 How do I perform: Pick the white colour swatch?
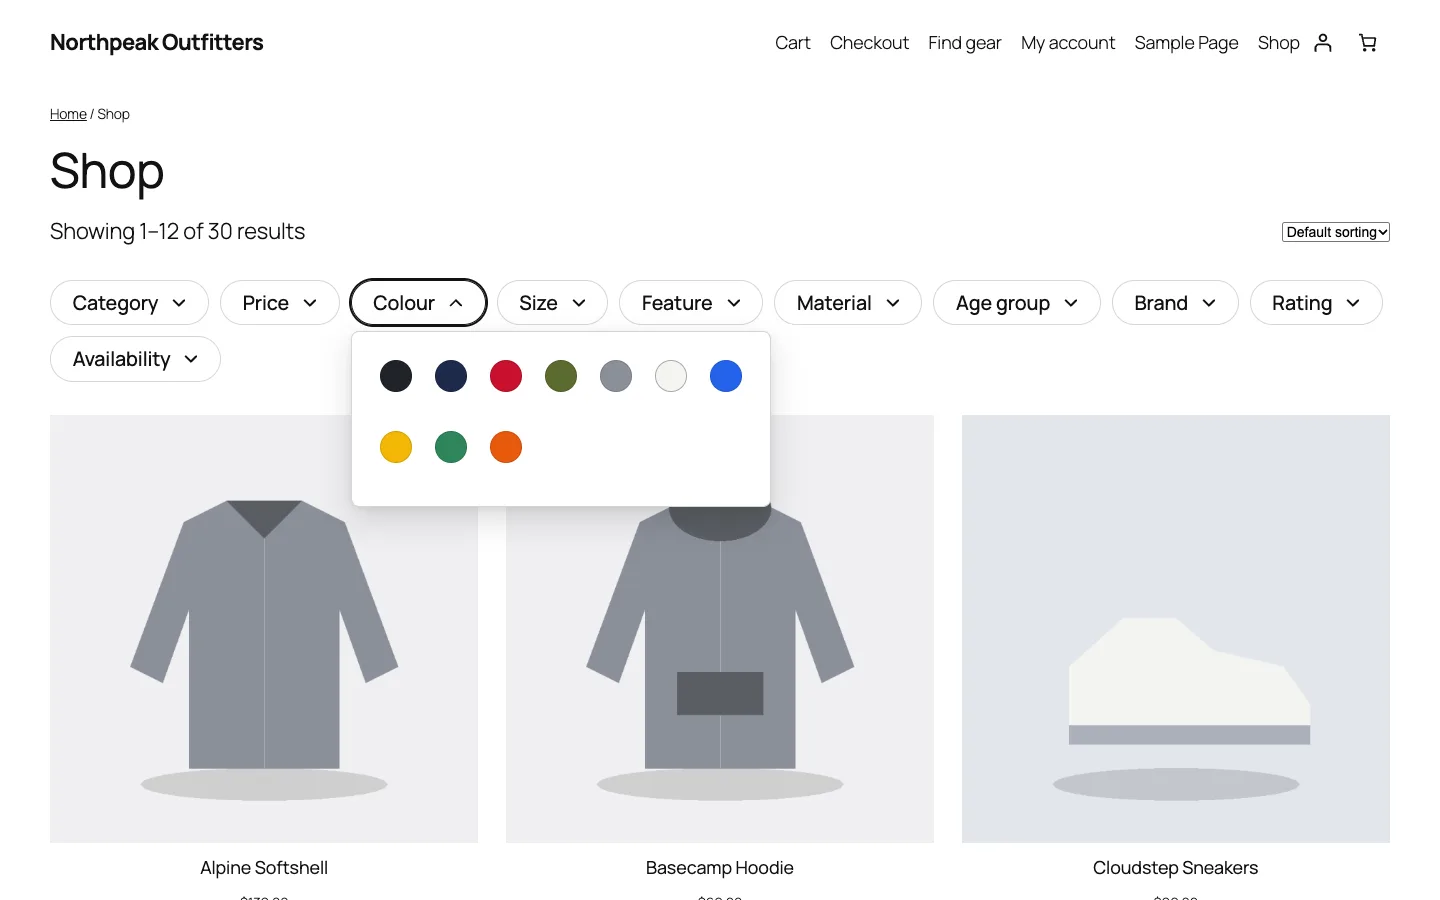point(671,376)
